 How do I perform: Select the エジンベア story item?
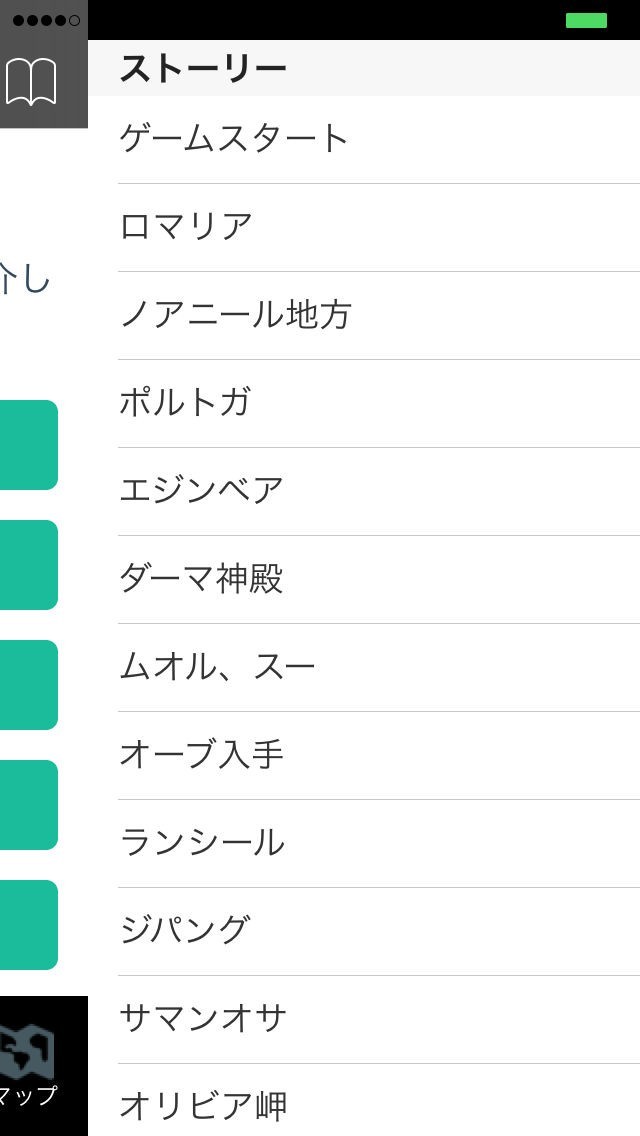(x=202, y=491)
